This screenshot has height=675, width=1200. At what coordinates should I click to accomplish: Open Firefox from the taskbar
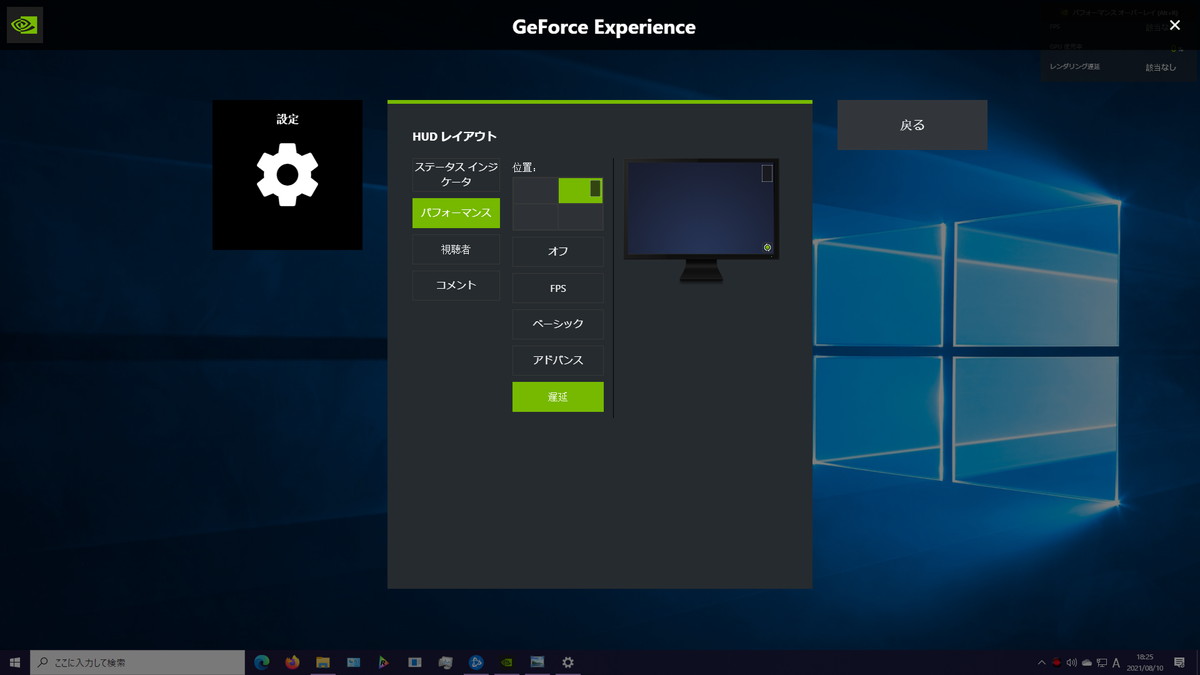293,662
